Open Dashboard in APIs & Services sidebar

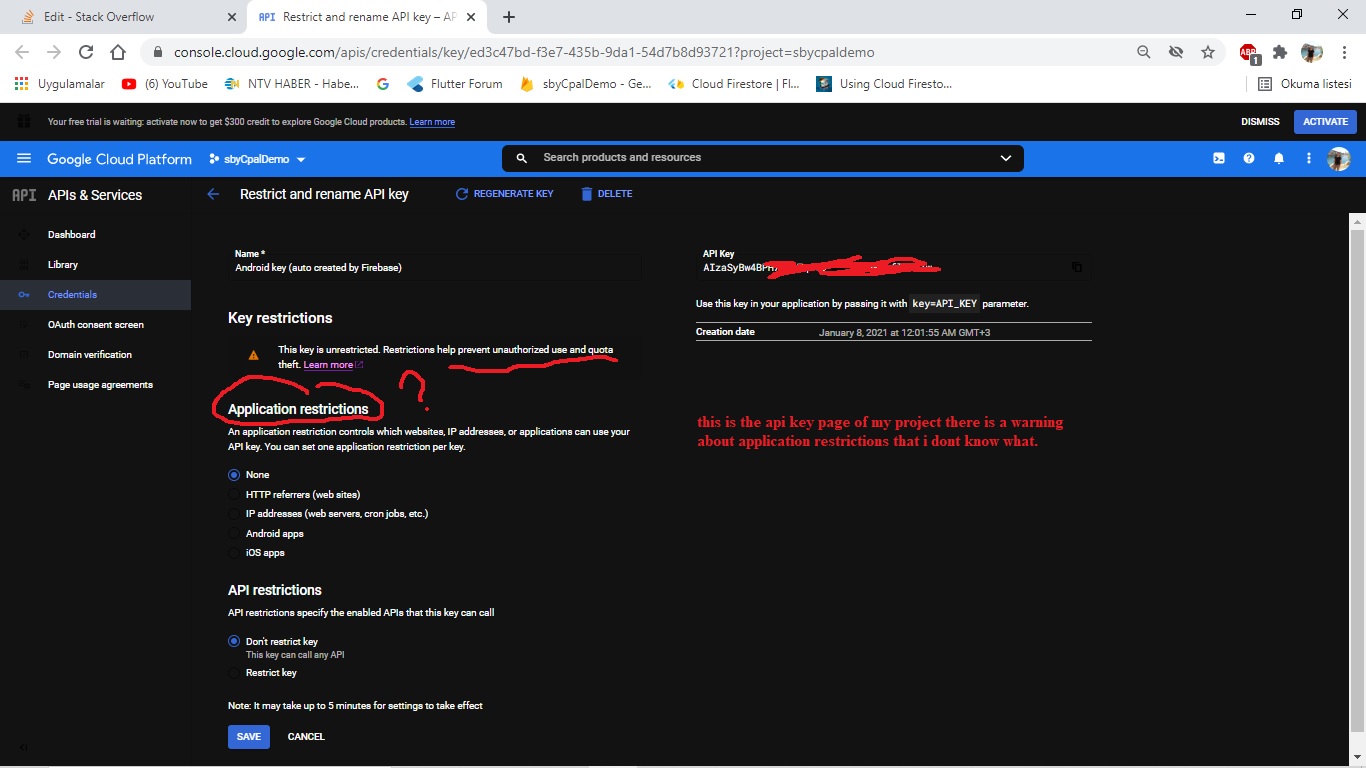[x=95, y=235]
